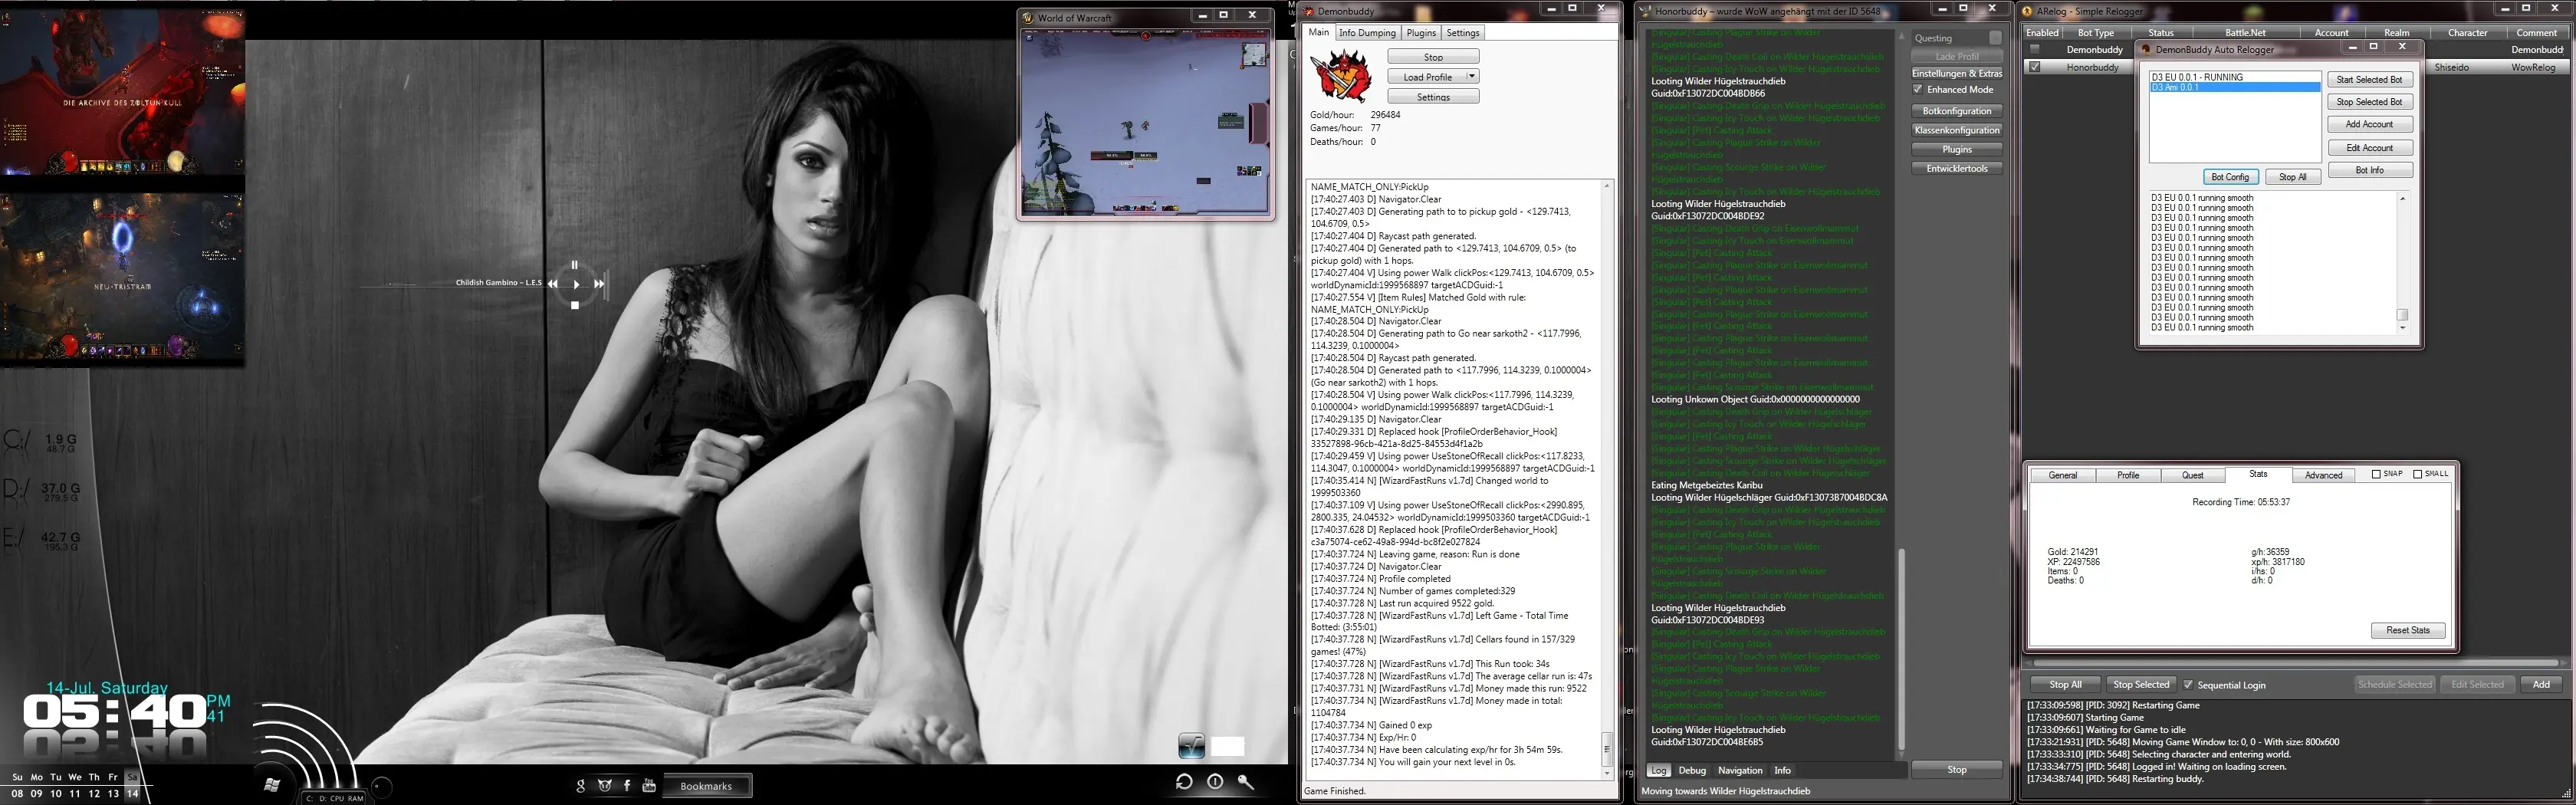Tick the SMALL checkbox

click(2417, 474)
